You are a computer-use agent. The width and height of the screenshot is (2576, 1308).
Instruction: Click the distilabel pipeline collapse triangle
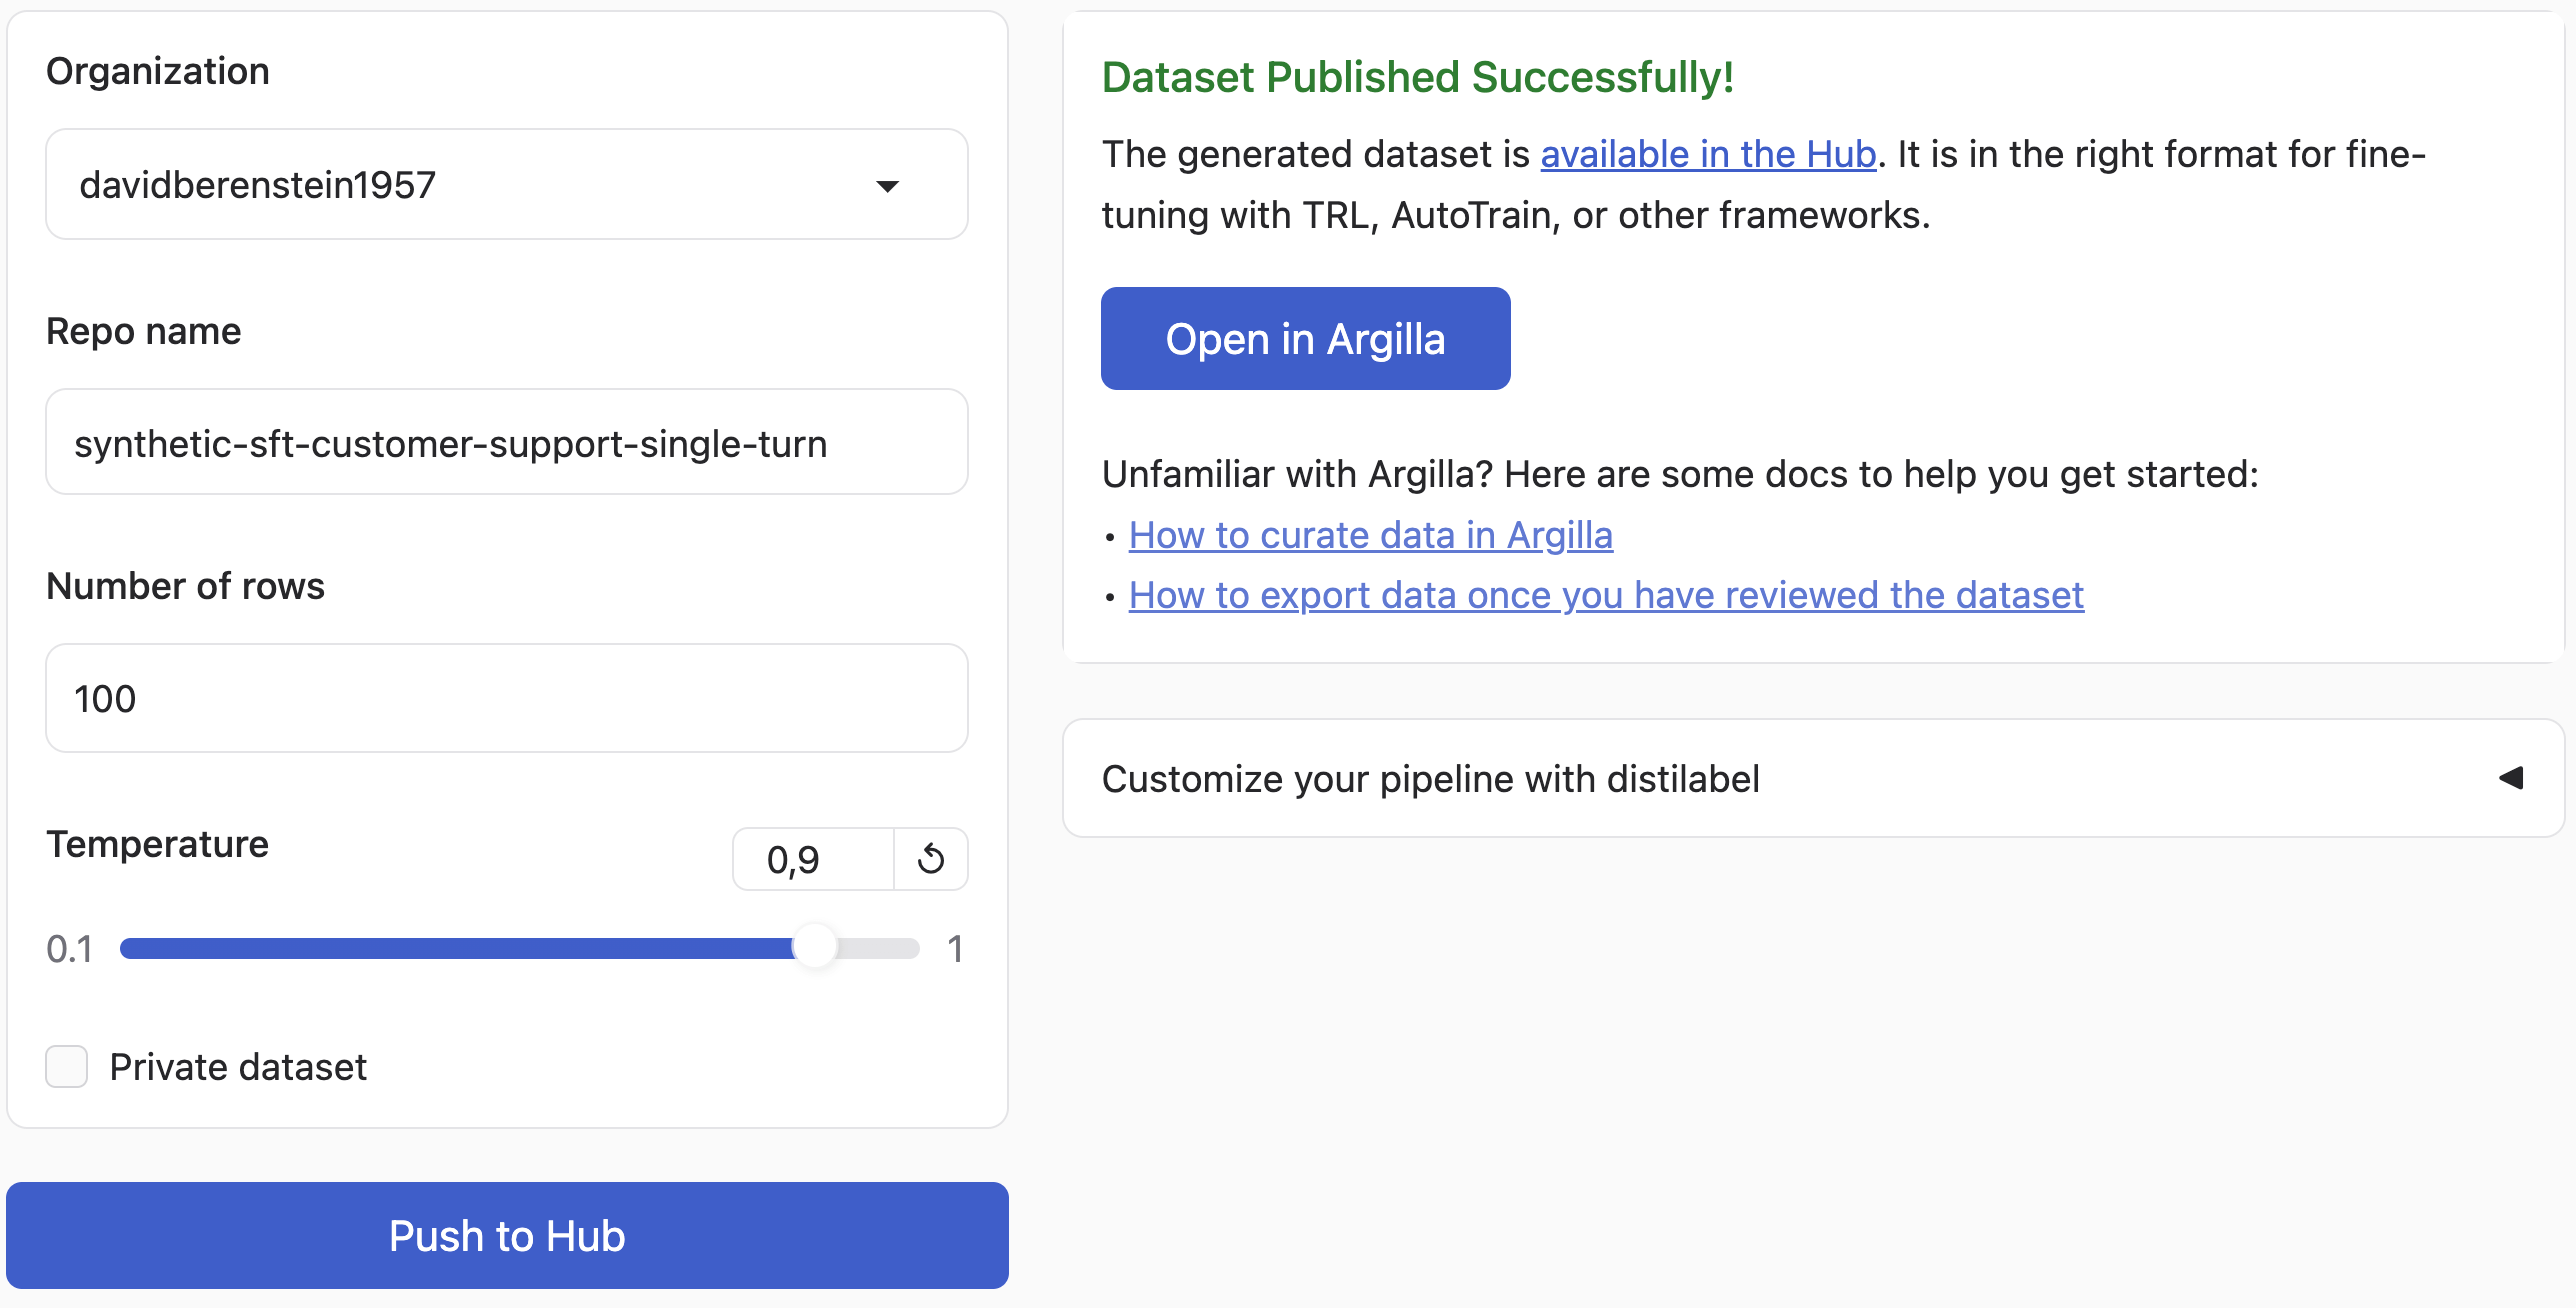click(x=2511, y=778)
